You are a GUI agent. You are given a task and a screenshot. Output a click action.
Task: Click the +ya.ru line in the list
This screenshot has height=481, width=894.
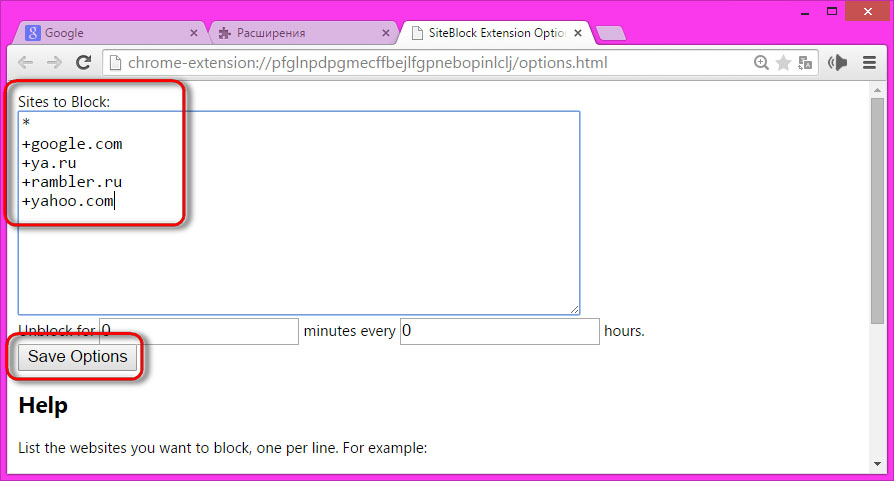click(x=49, y=164)
